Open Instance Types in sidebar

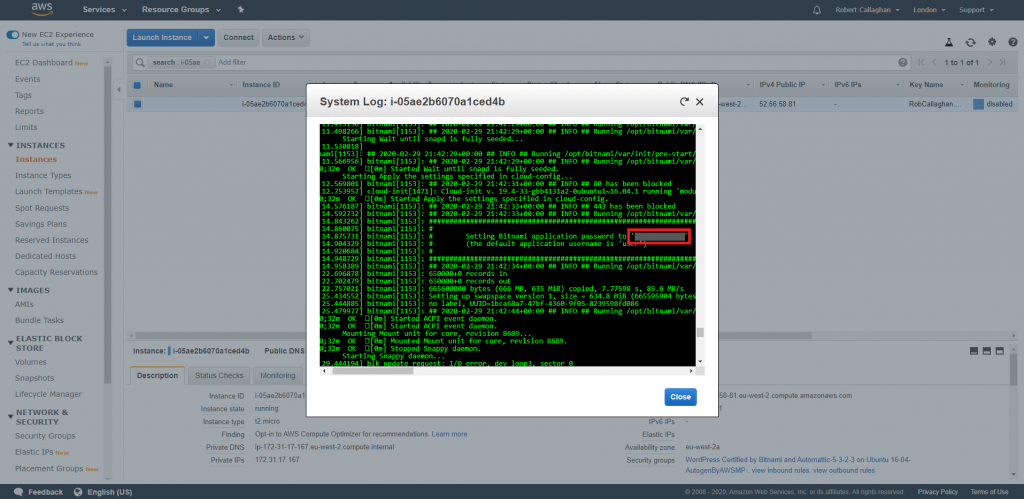click(x=43, y=175)
